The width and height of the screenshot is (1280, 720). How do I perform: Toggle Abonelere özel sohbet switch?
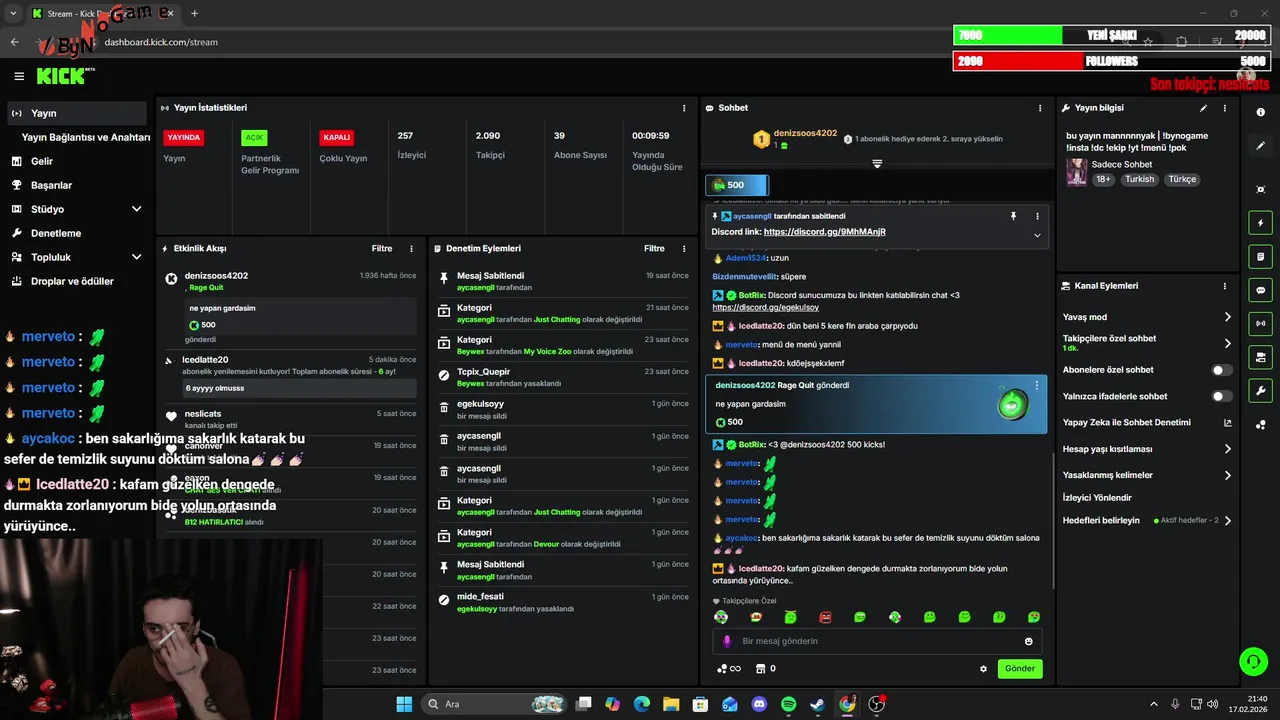[x=1221, y=370]
